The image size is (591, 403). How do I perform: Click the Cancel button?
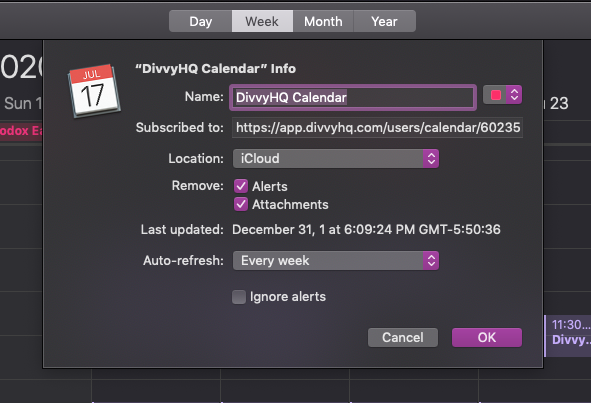pos(403,337)
